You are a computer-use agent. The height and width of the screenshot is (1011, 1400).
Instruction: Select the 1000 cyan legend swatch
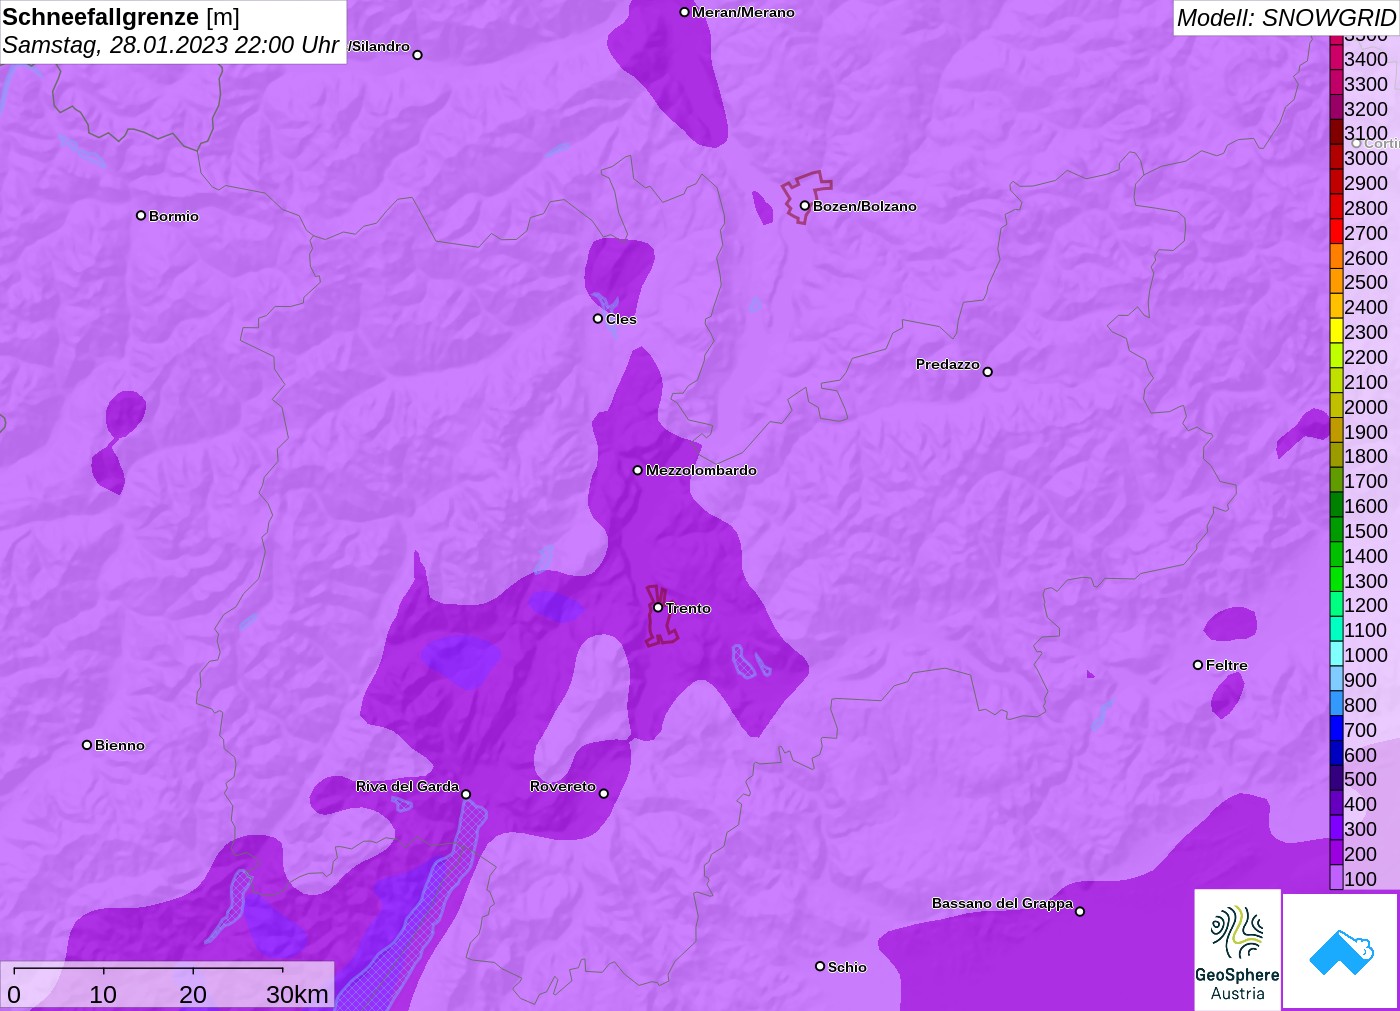coord(1336,654)
